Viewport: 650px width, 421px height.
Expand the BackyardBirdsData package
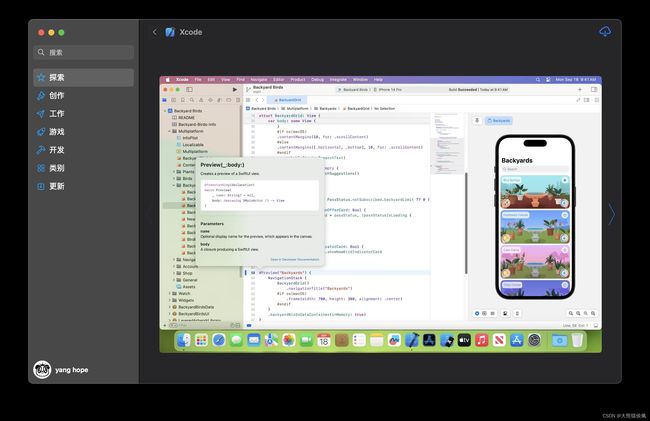point(170,307)
